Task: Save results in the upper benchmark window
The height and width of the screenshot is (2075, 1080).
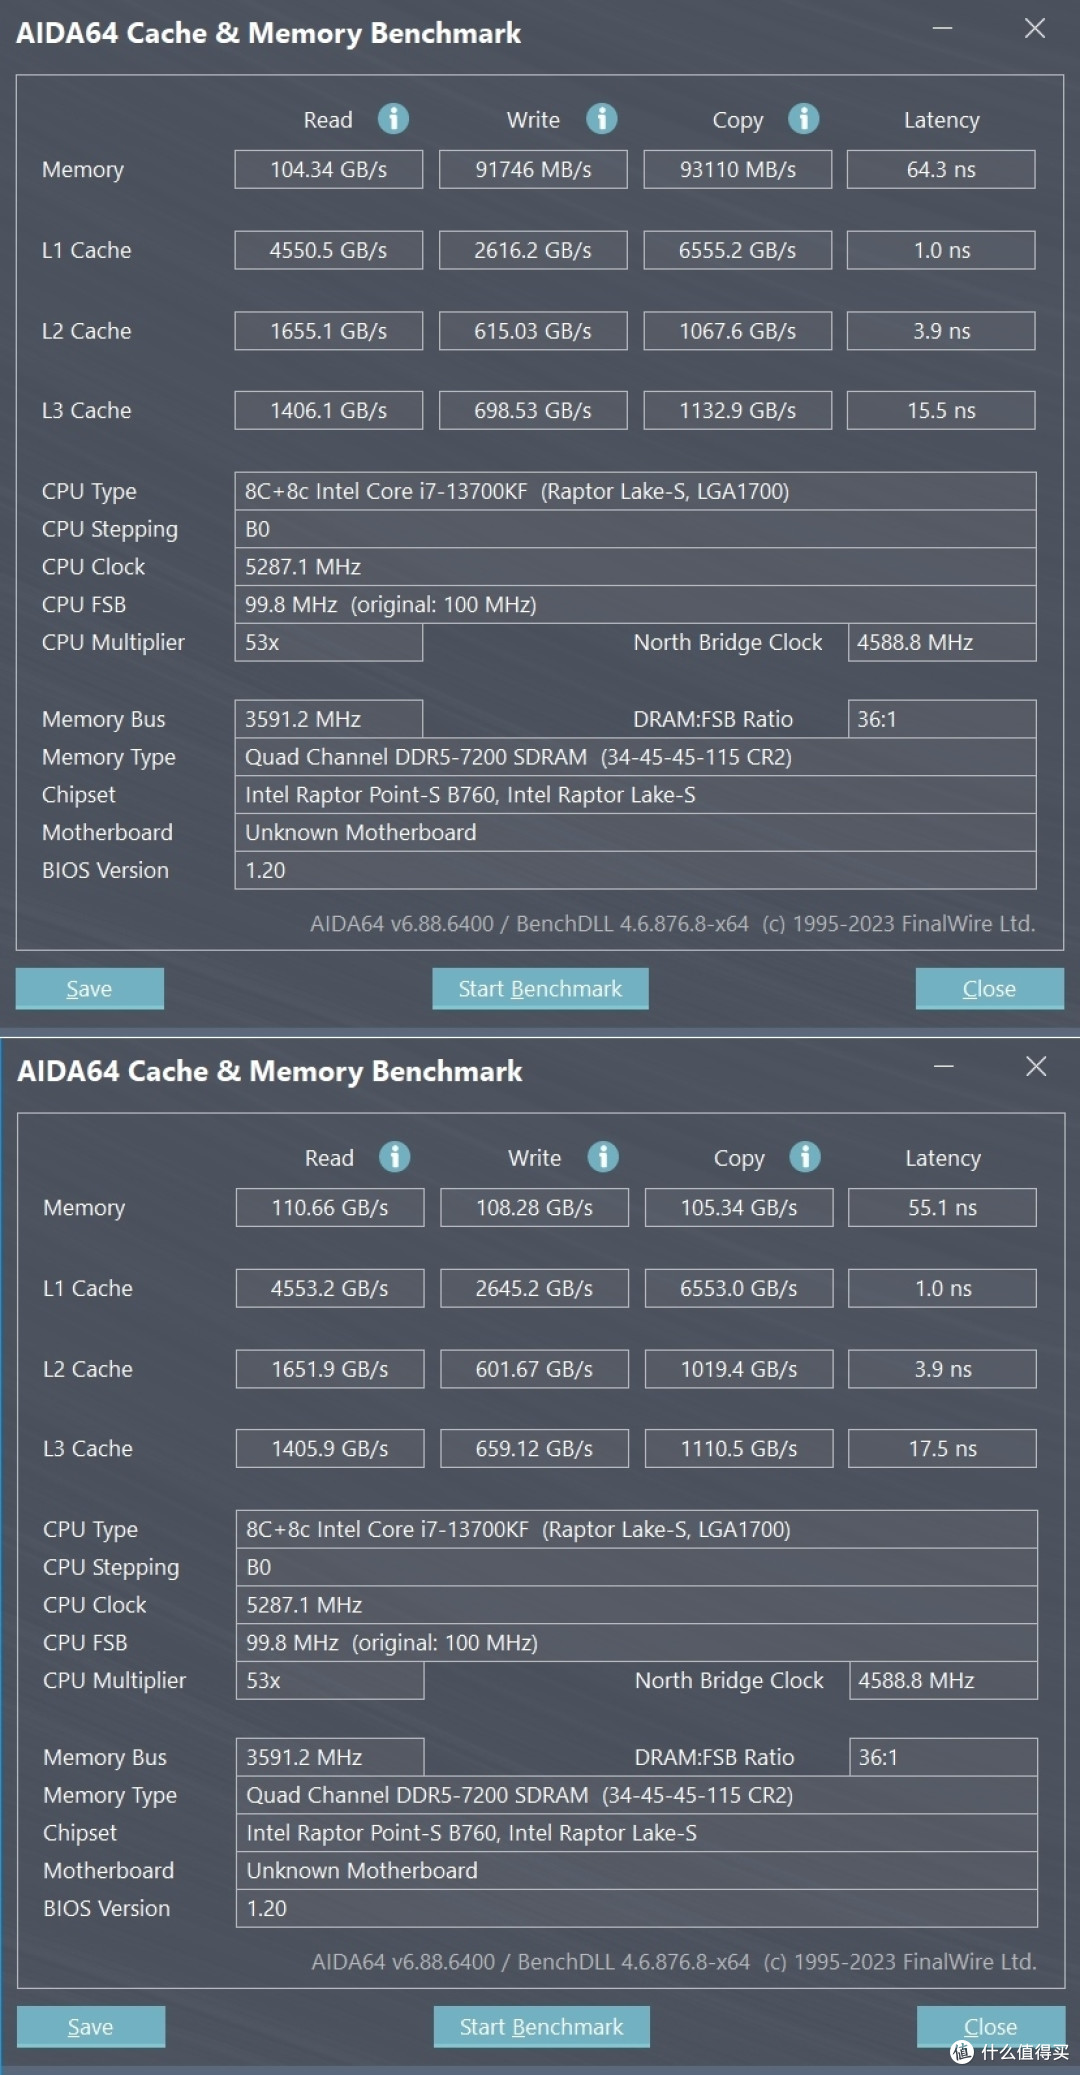Action: click(89, 988)
